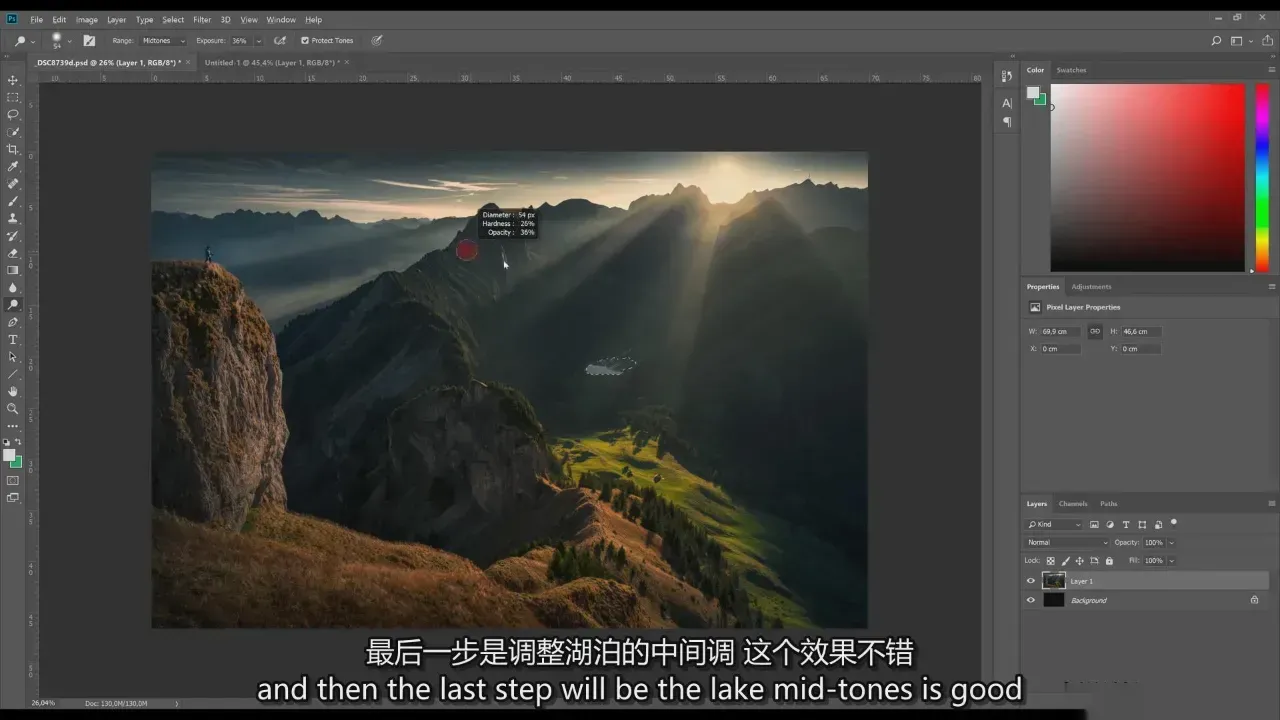Select the Gradient tool
The width and height of the screenshot is (1280, 720).
(13, 270)
